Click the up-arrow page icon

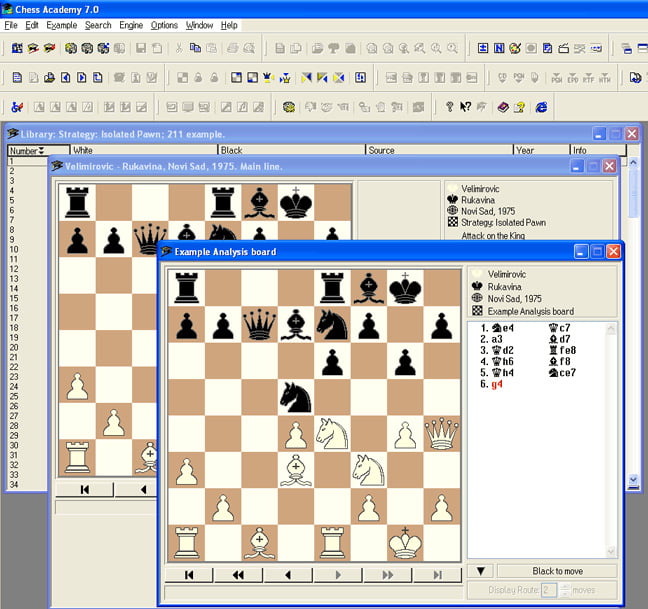click(98, 77)
